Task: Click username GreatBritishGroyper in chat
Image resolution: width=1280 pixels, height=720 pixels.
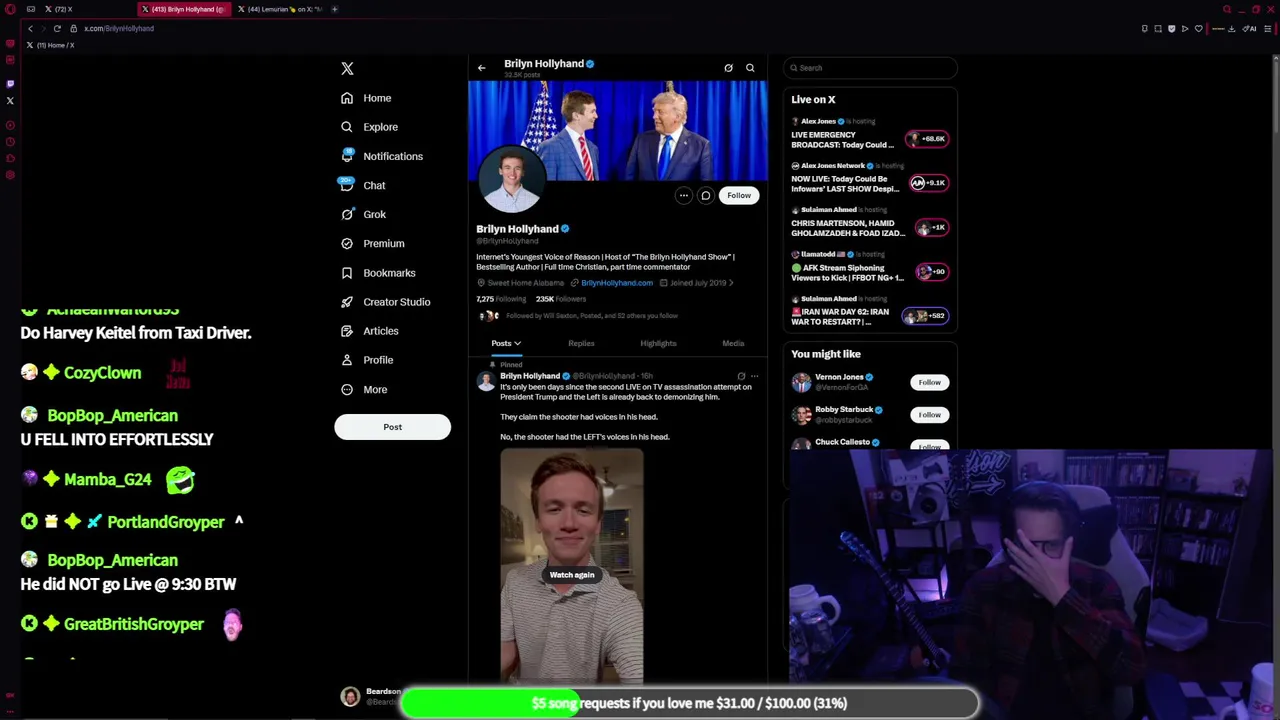Action: 133,624
